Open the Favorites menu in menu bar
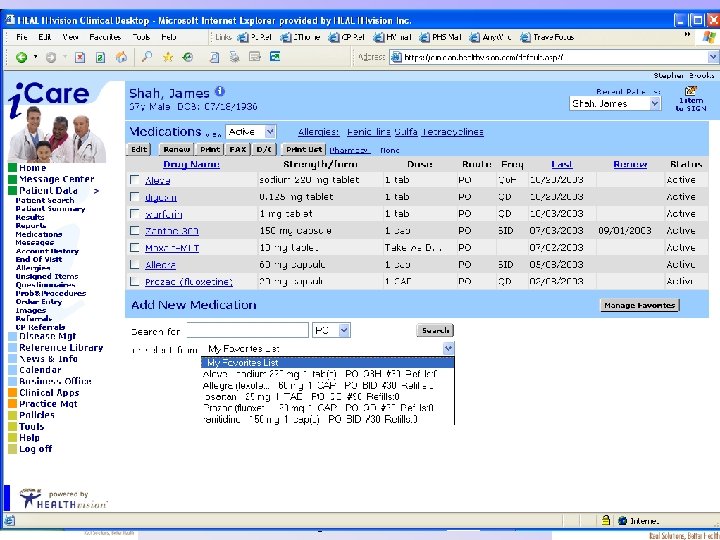The height and width of the screenshot is (540, 720). pos(104,36)
